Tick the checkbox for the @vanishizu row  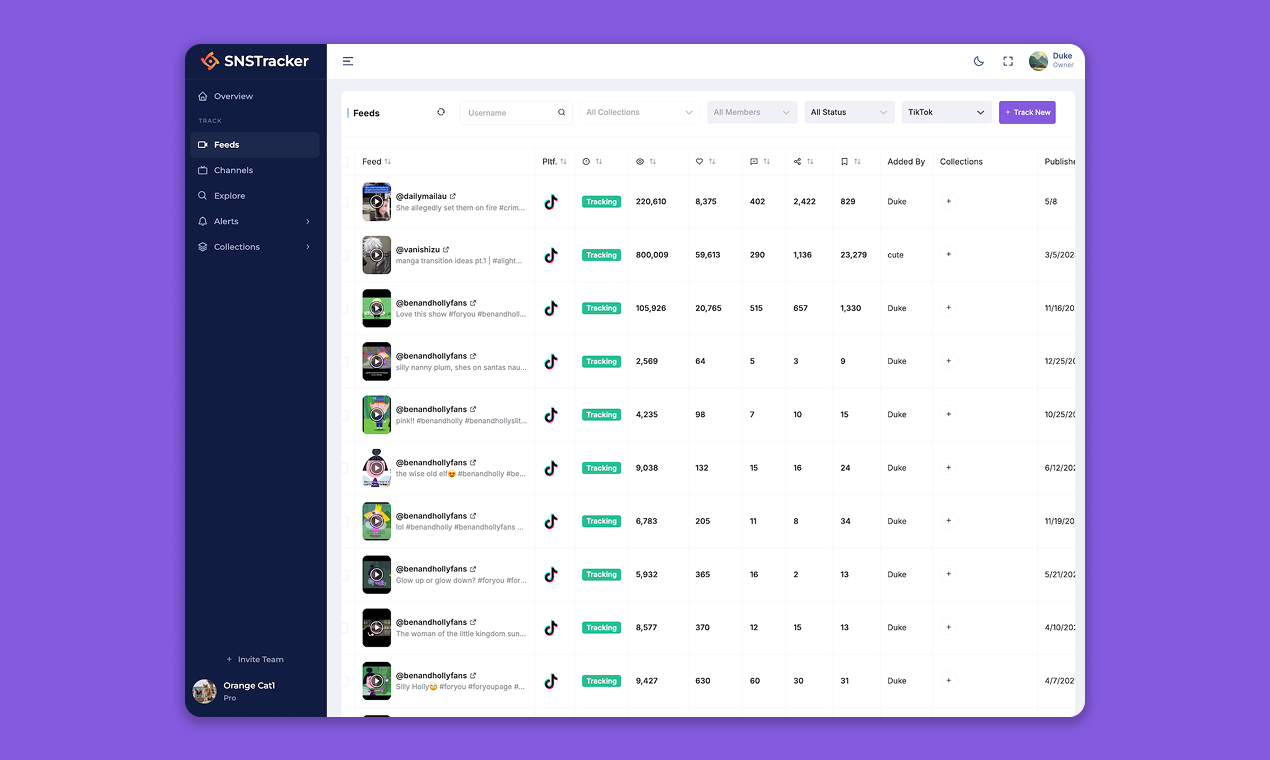pyautogui.click(x=346, y=255)
